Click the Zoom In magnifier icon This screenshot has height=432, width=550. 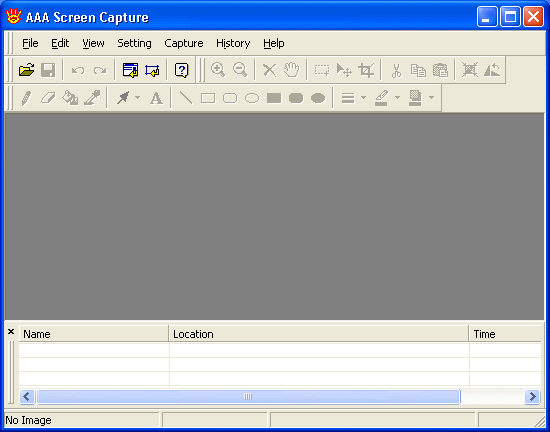coord(218,69)
